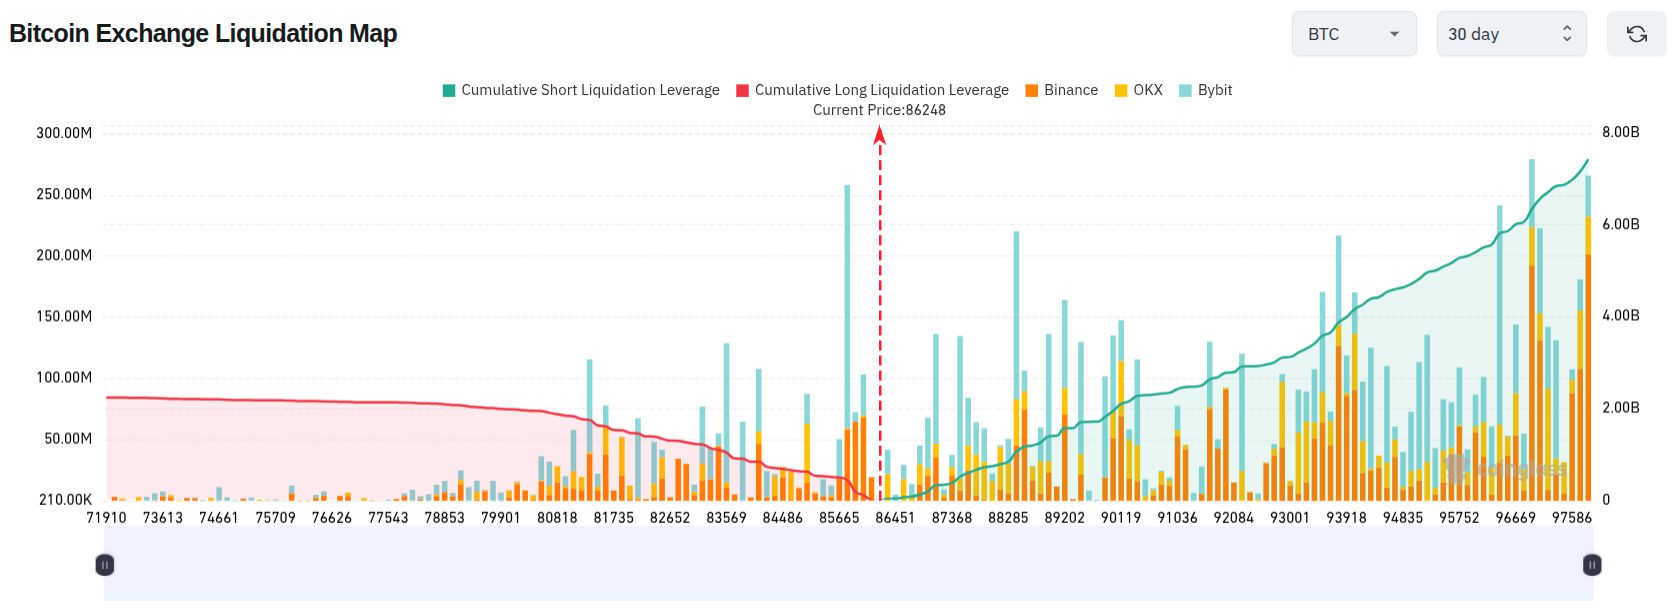
Task: Click the tallest Bybit bar near 85665
Action: coord(848,300)
